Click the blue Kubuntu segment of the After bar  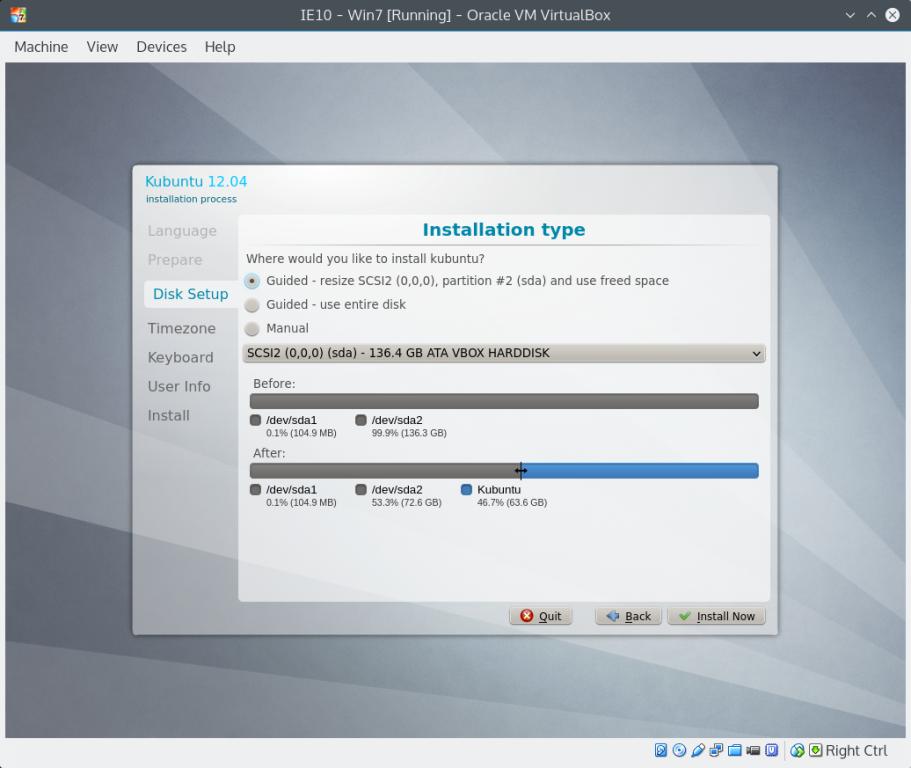pos(640,471)
